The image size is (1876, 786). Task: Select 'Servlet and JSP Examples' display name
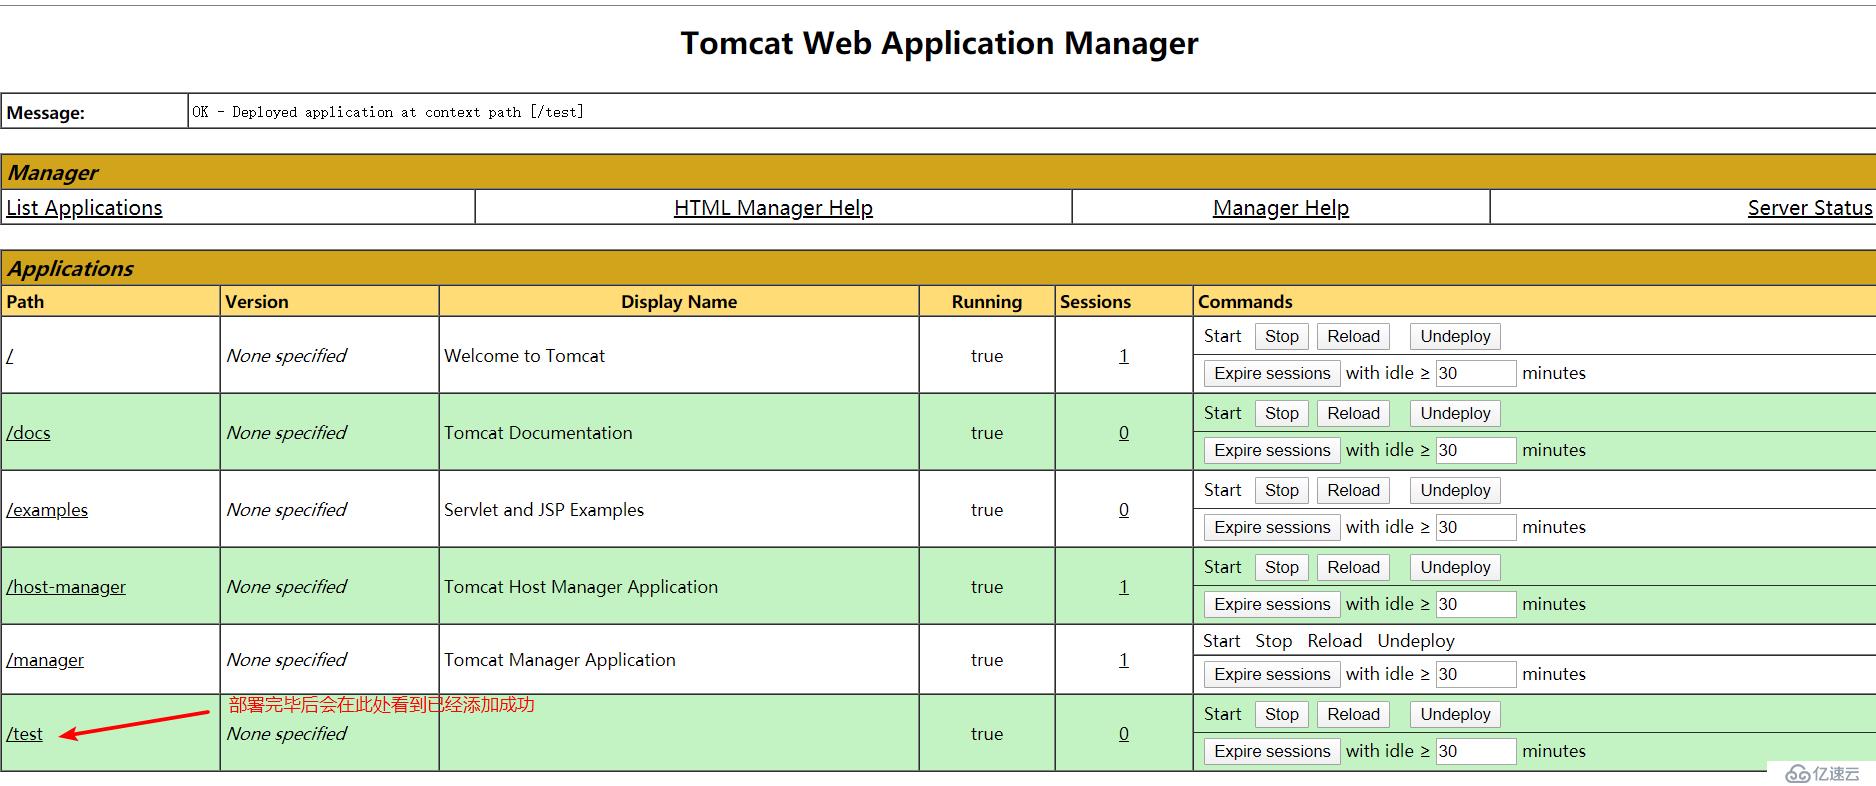544,510
